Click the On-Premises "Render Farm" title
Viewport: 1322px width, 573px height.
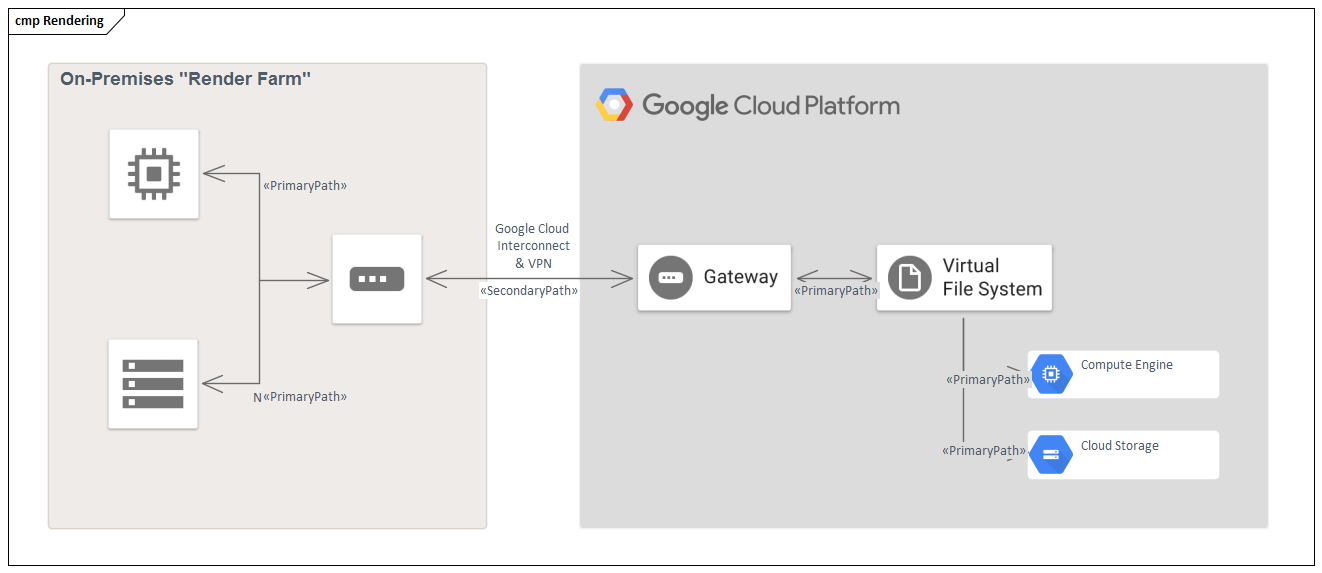[x=185, y=79]
